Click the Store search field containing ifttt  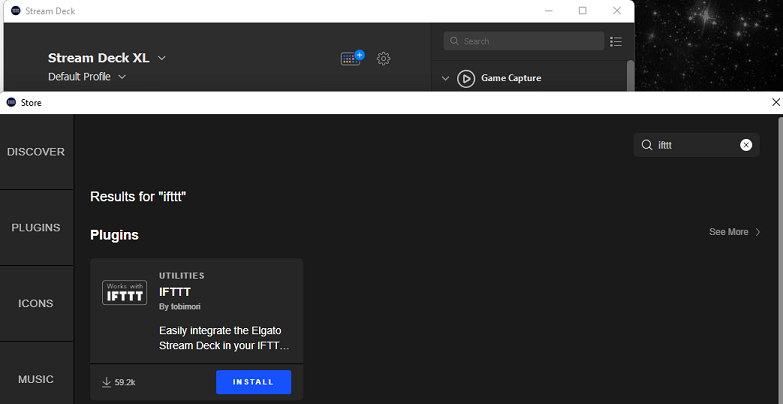[696, 145]
